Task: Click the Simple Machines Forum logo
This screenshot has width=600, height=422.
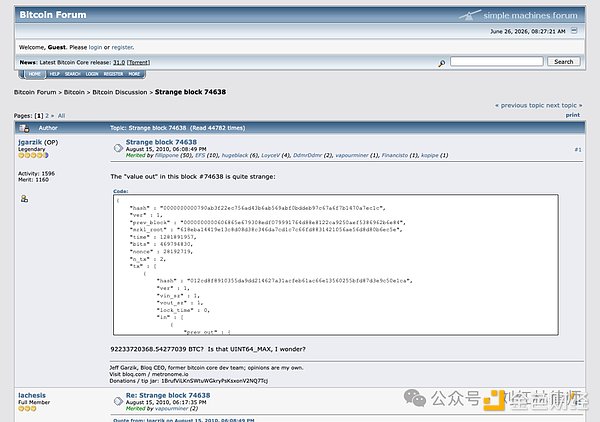Action: [518, 15]
